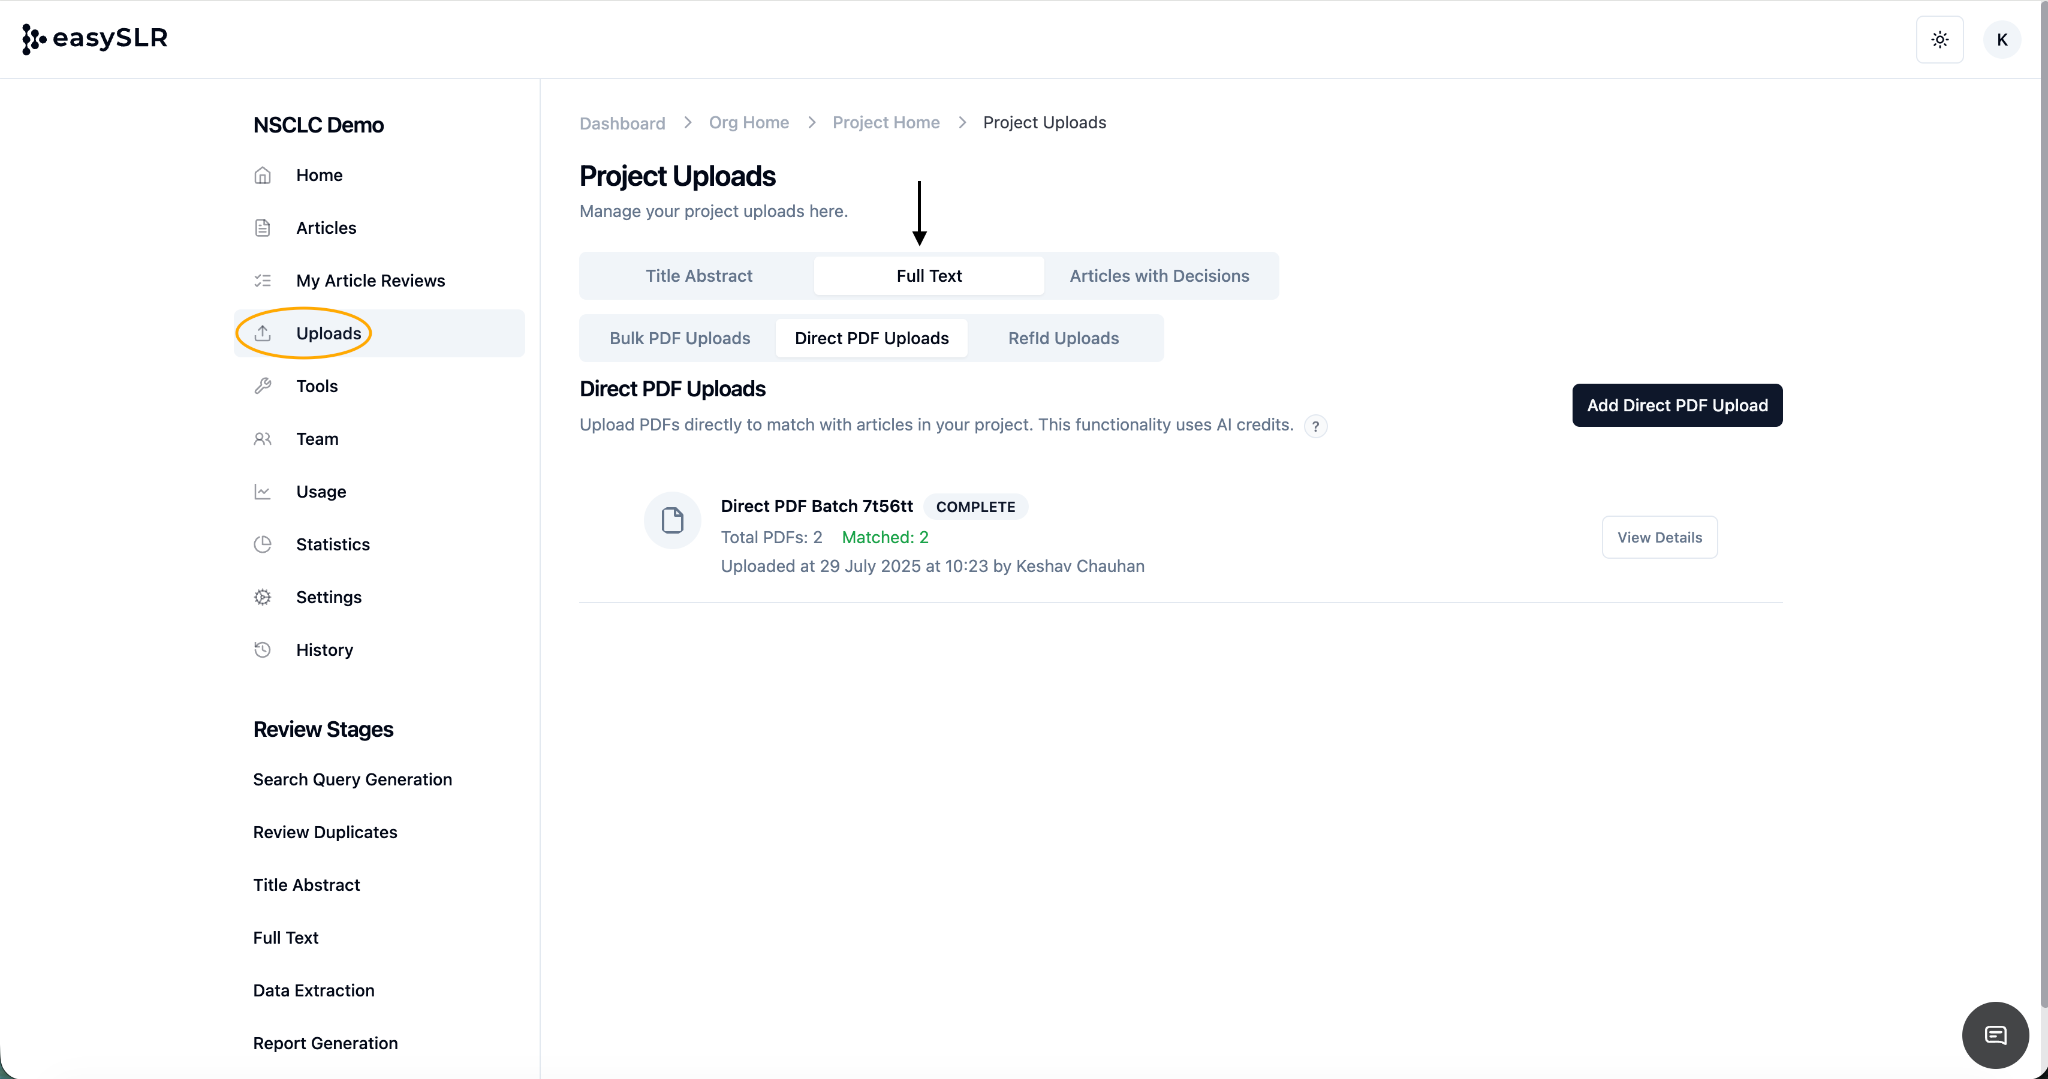Click the Settings gear icon in sidebar
This screenshot has width=2048, height=1079.
point(263,597)
